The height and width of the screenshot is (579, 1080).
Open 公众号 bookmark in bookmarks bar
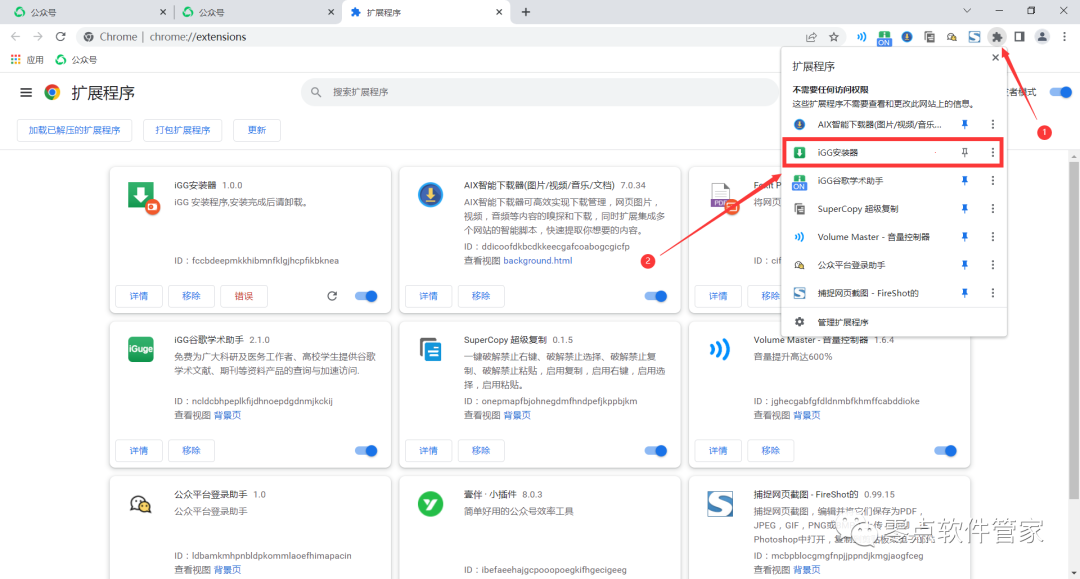[x=76, y=60]
